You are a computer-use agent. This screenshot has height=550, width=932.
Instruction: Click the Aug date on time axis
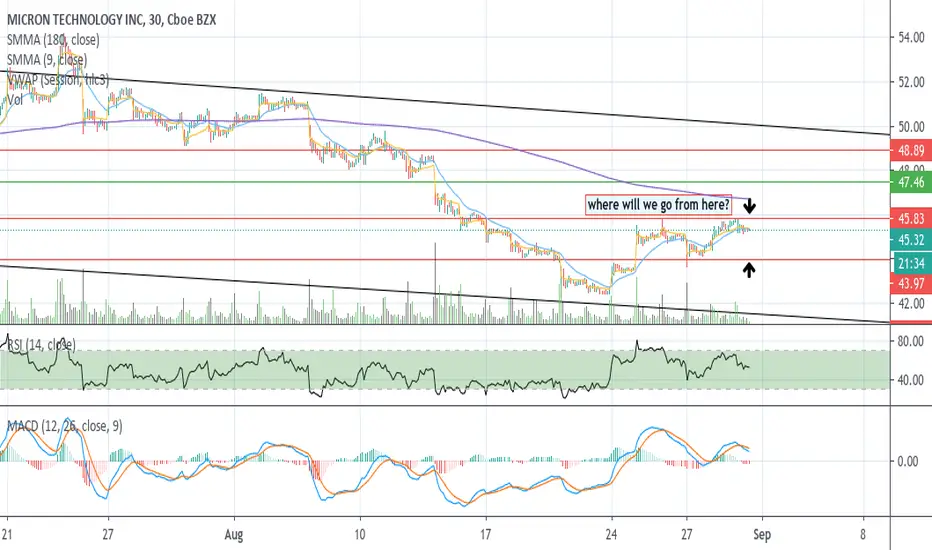click(x=234, y=535)
